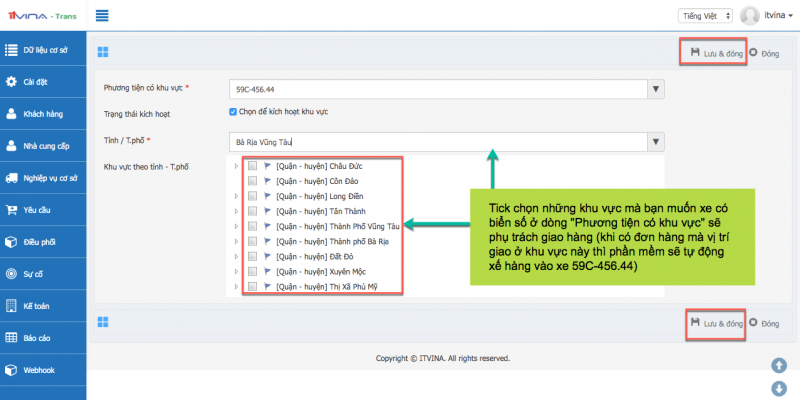Click the scroll-to-top arrow icon
800x400 pixels.
pyautogui.click(x=779, y=366)
